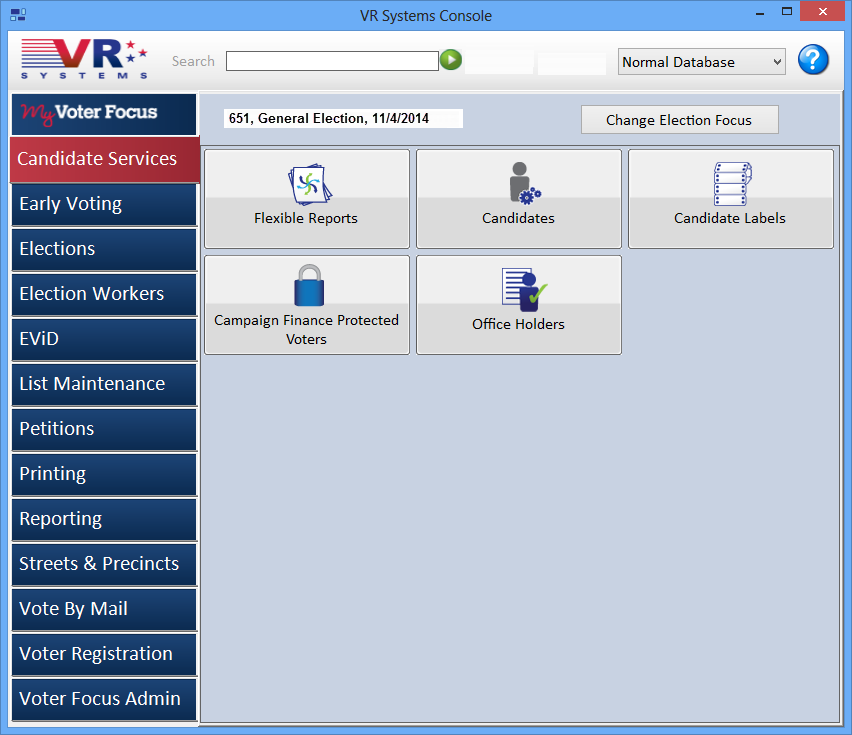The height and width of the screenshot is (735, 852).
Task: Go to Voter Registration section
Action: (x=104, y=655)
